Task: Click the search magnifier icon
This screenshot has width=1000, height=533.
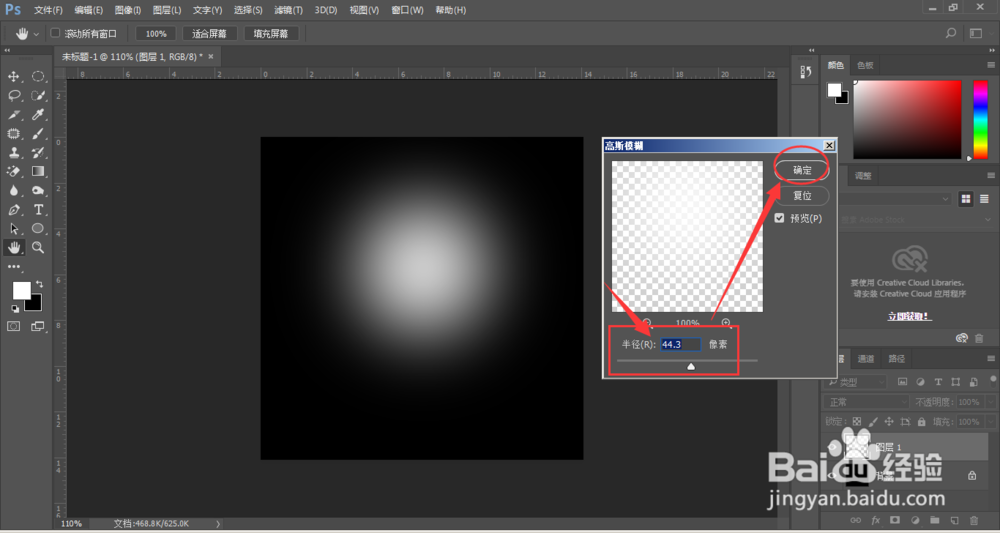Action: tap(950, 33)
